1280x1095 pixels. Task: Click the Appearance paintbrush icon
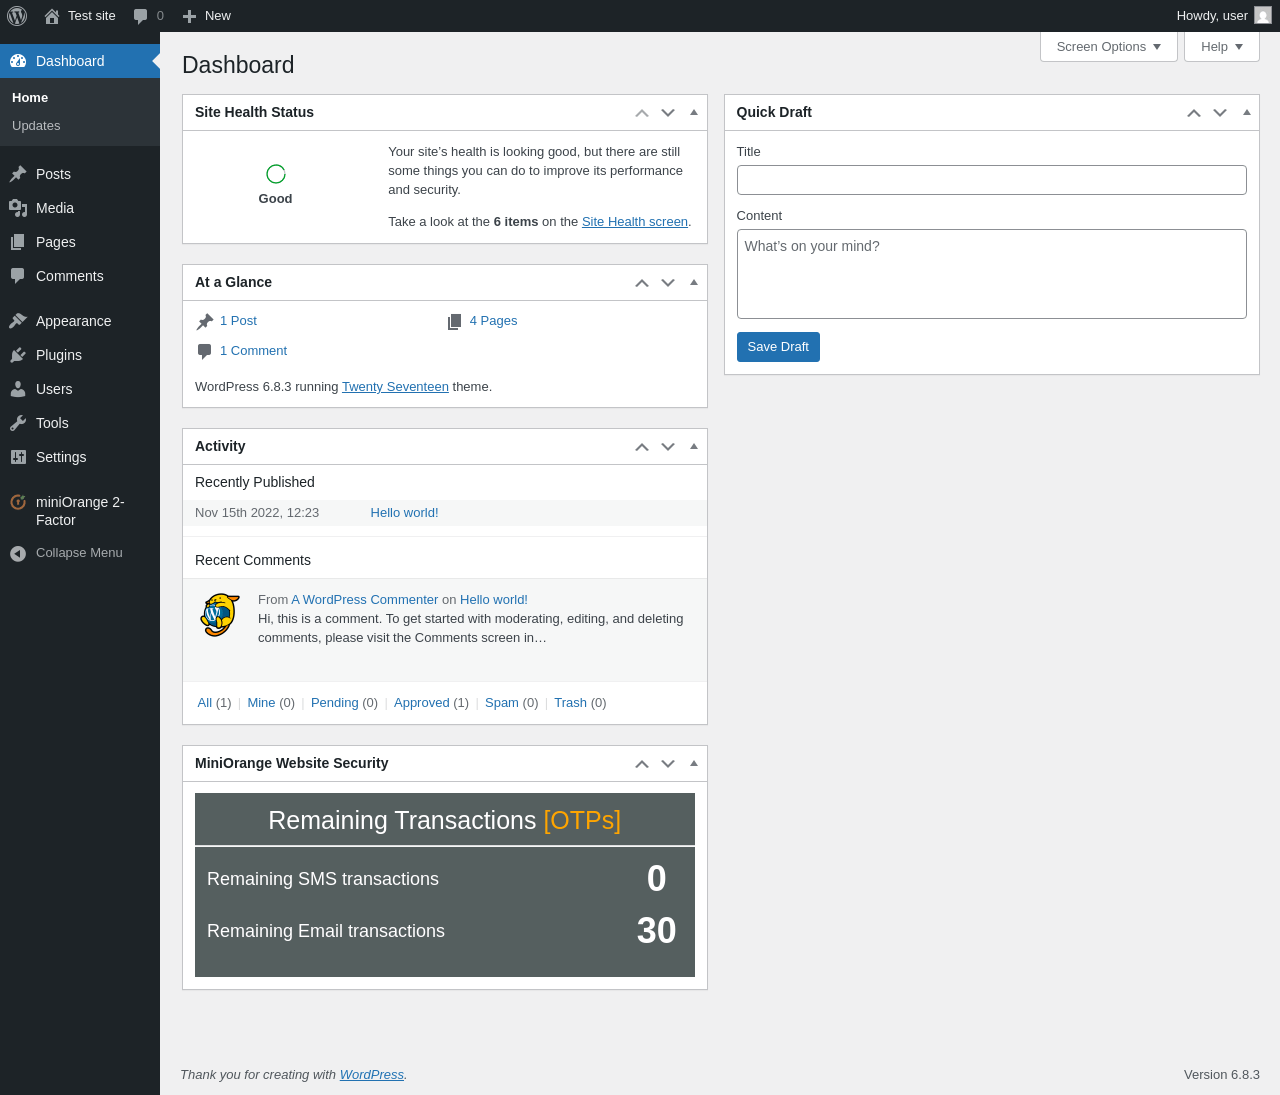(x=18, y=321)
